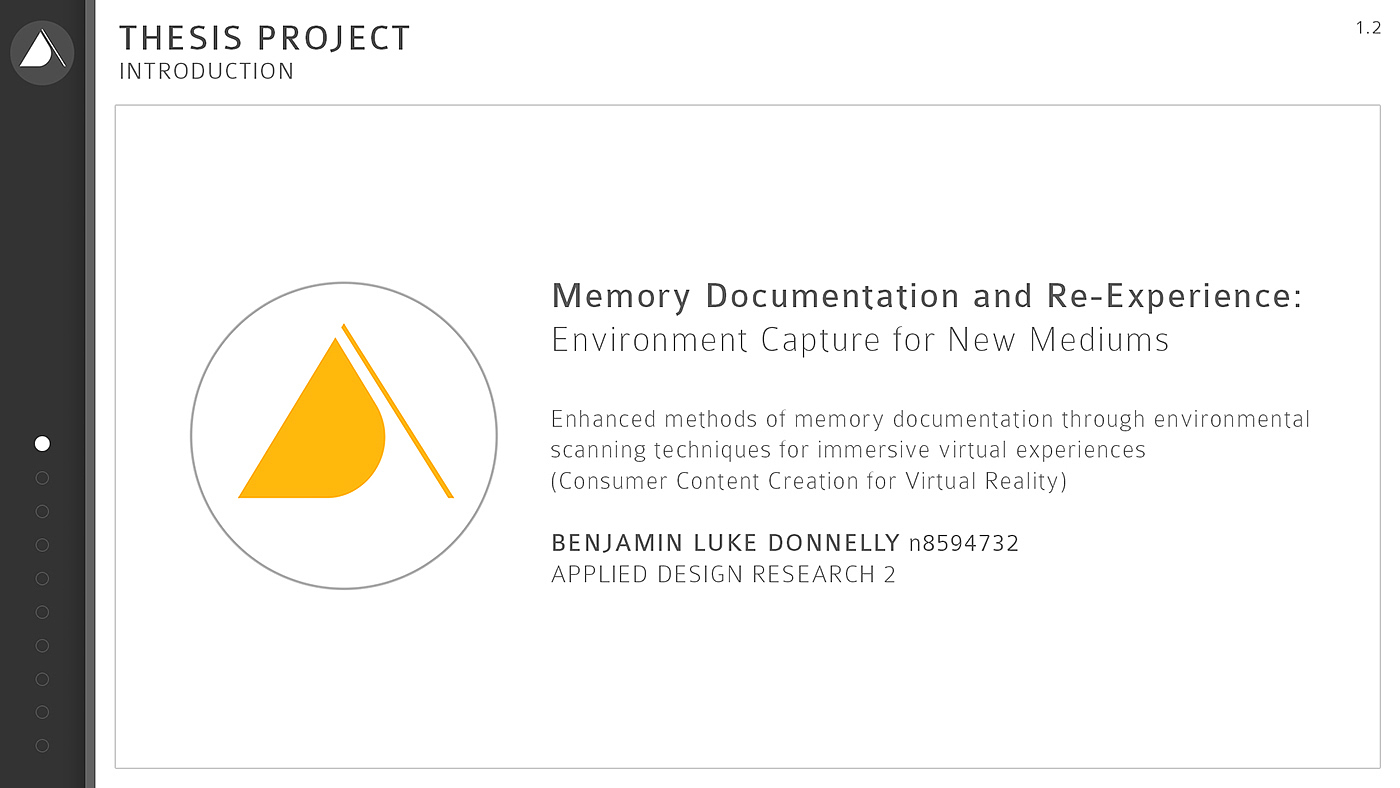Click the author name Benjamin Luke Donnelly
This screenshot has width=1400, height=788.
point(726,543)
